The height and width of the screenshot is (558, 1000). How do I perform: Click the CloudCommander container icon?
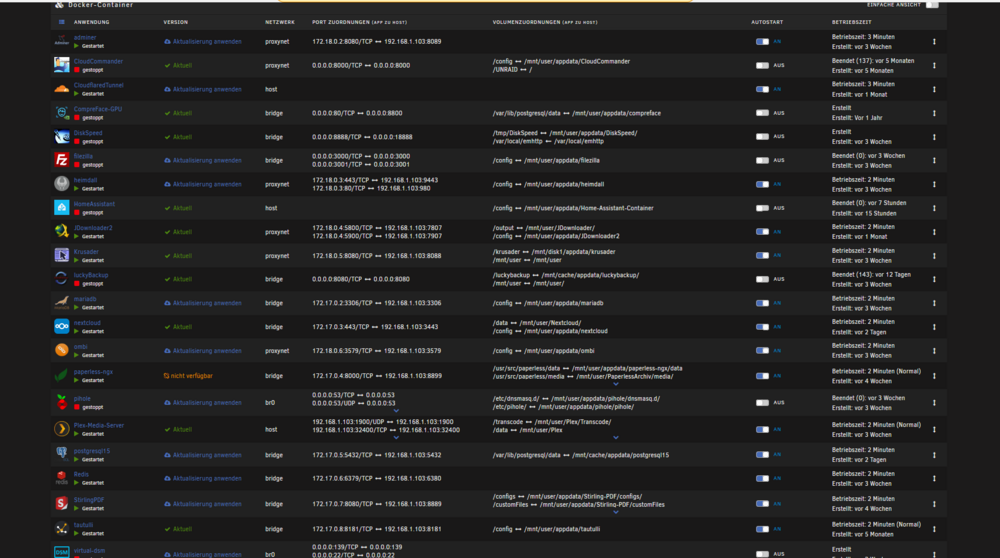pyautogui.click(x=61, y=65)
